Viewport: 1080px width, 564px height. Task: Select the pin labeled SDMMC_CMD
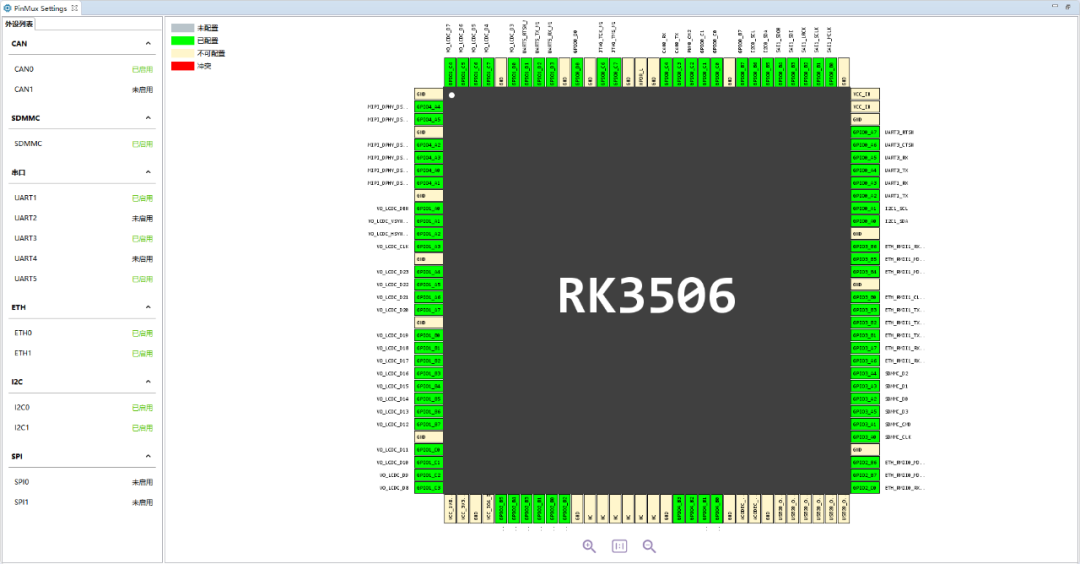point(865,424)
